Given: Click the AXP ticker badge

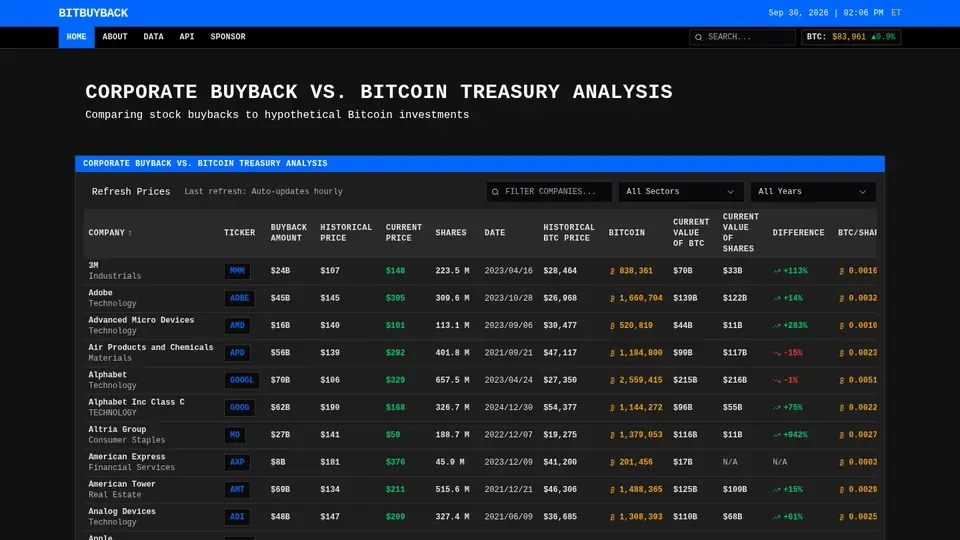Looking at the screenshot, I should click(x=237, y=462).
